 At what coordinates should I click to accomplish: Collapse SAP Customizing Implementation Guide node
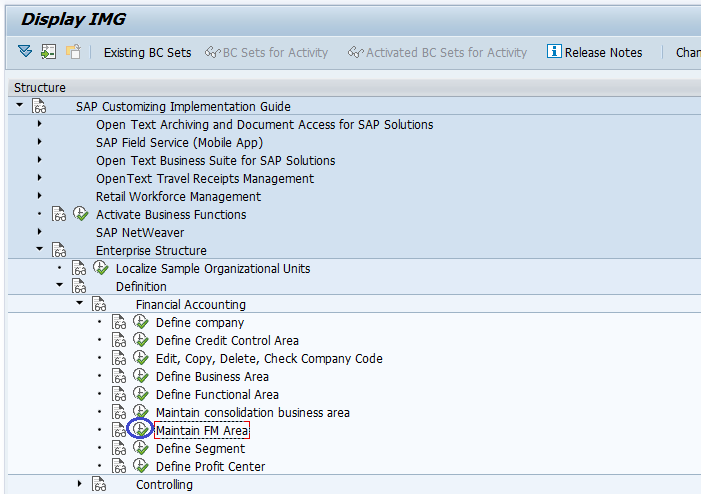click(x=19, y=106)
